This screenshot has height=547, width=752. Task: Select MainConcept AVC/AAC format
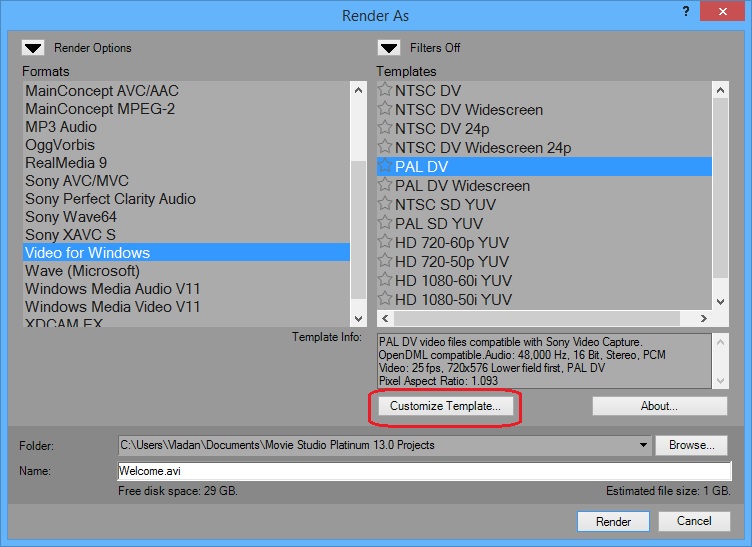pyautogui.click(x=102, y=91)
